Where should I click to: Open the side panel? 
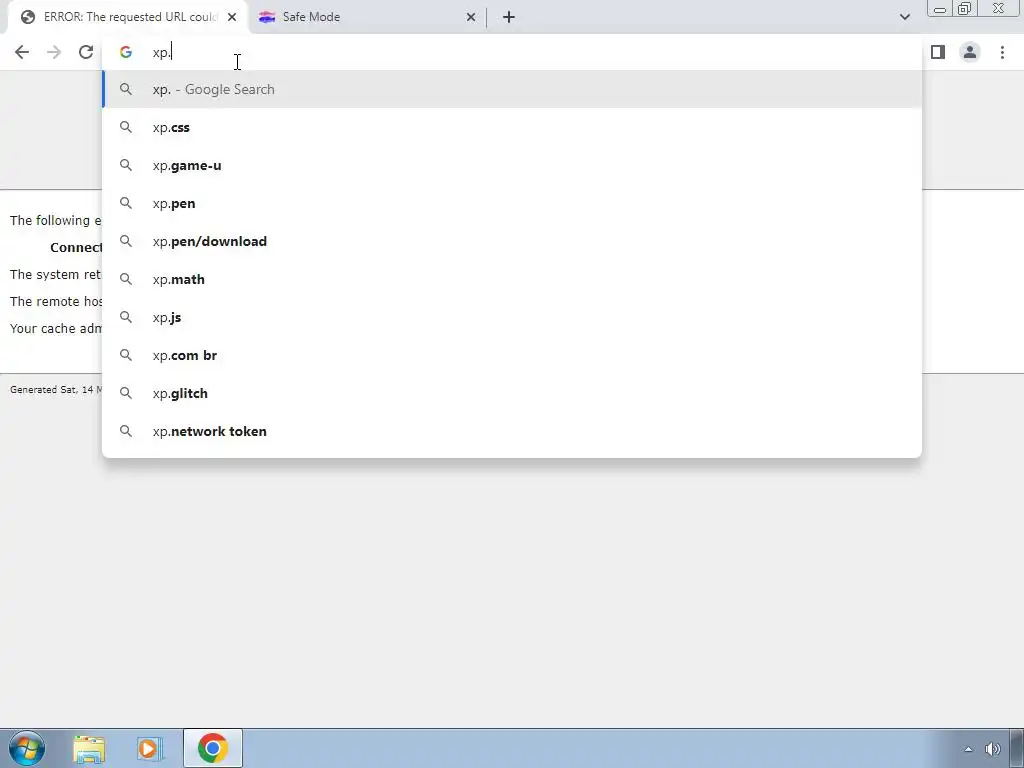(x=938, y=52)
